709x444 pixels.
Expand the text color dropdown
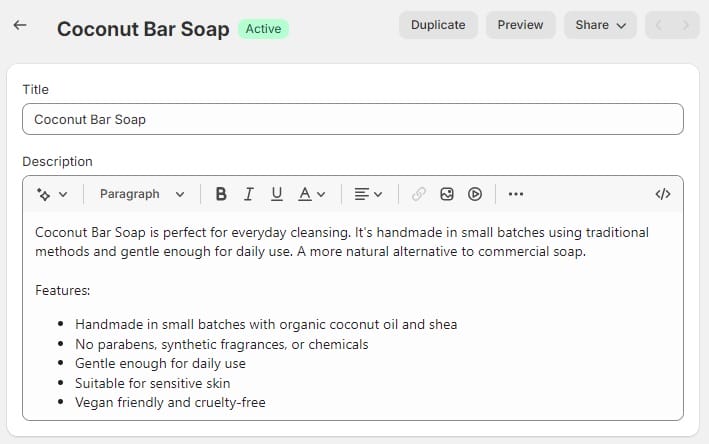pyautogui.click(x=312, y=194)
